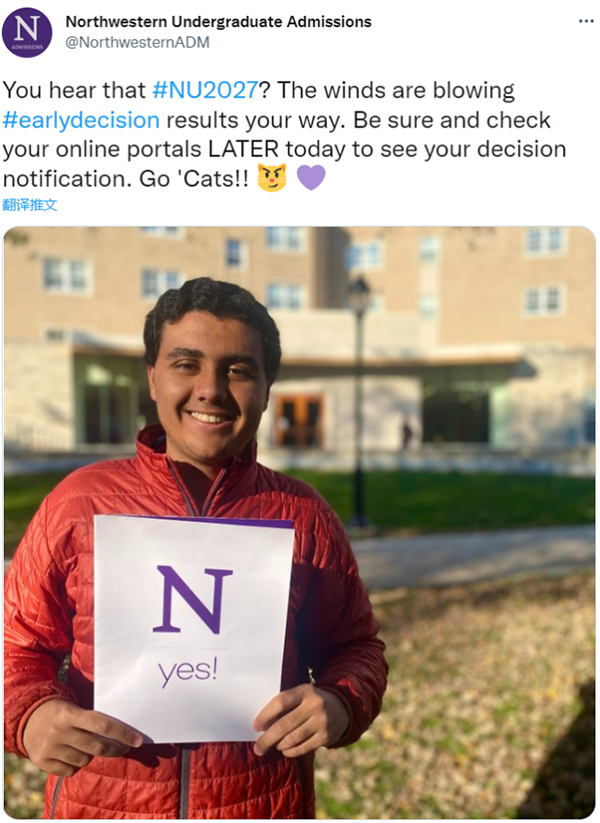
Task: Click the orange wooden doors in the background
Action: [x=298, y=421]
